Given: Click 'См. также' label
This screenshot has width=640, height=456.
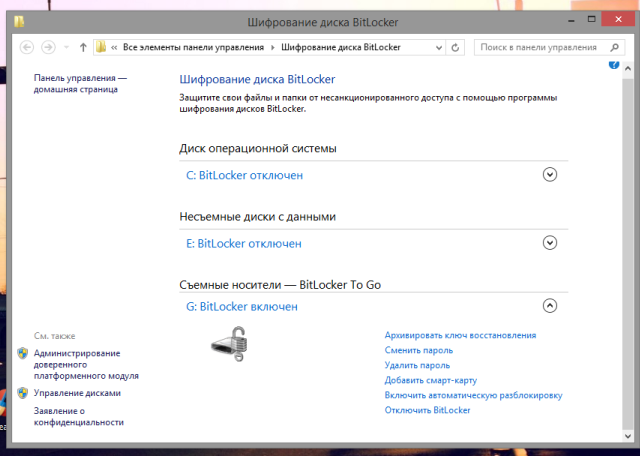Looking at the screenshot, I should [54, 336].
